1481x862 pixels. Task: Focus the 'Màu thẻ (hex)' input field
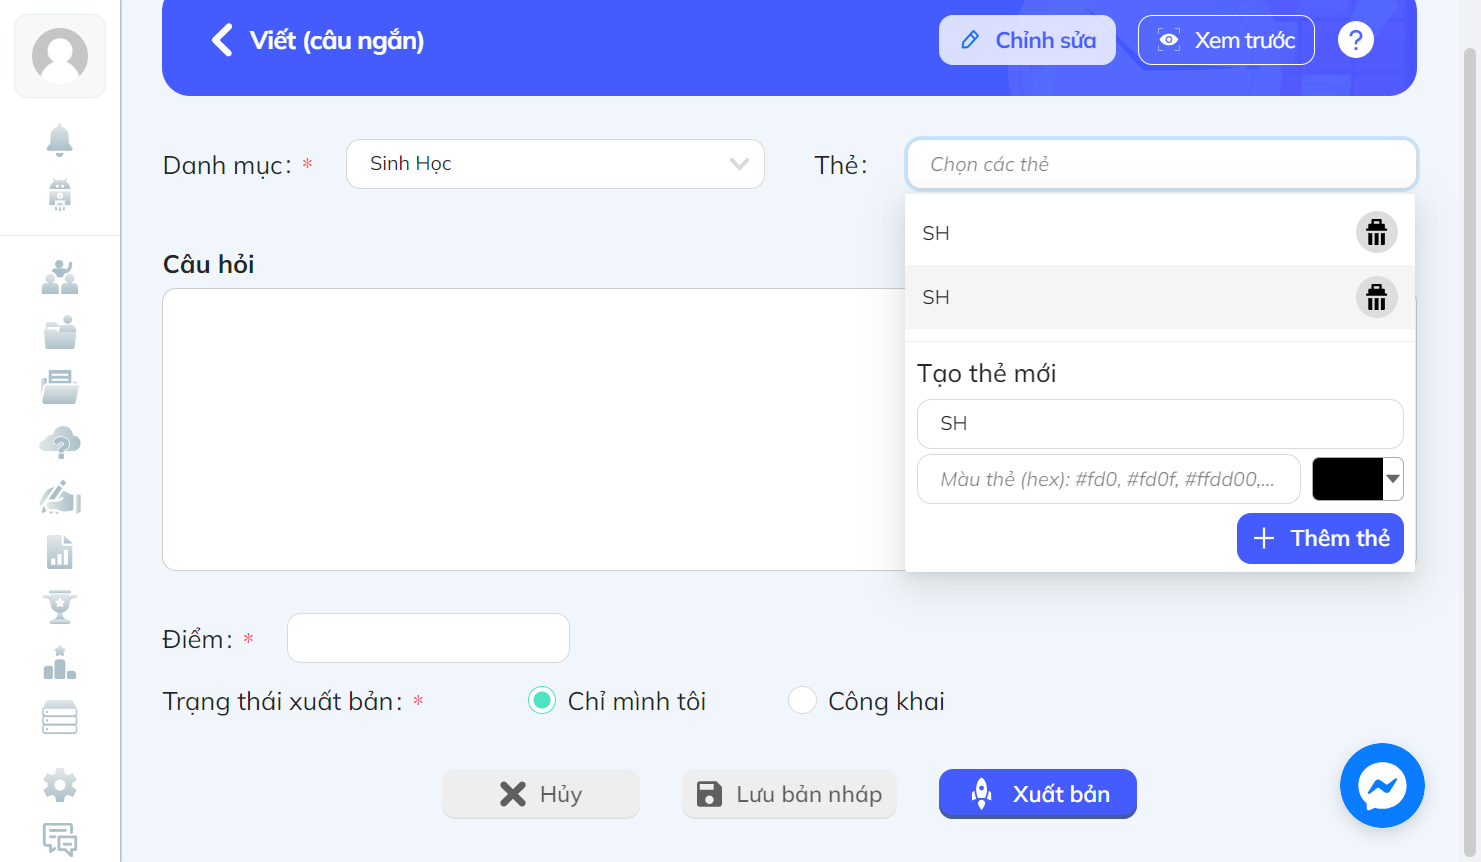[1108, 479]
